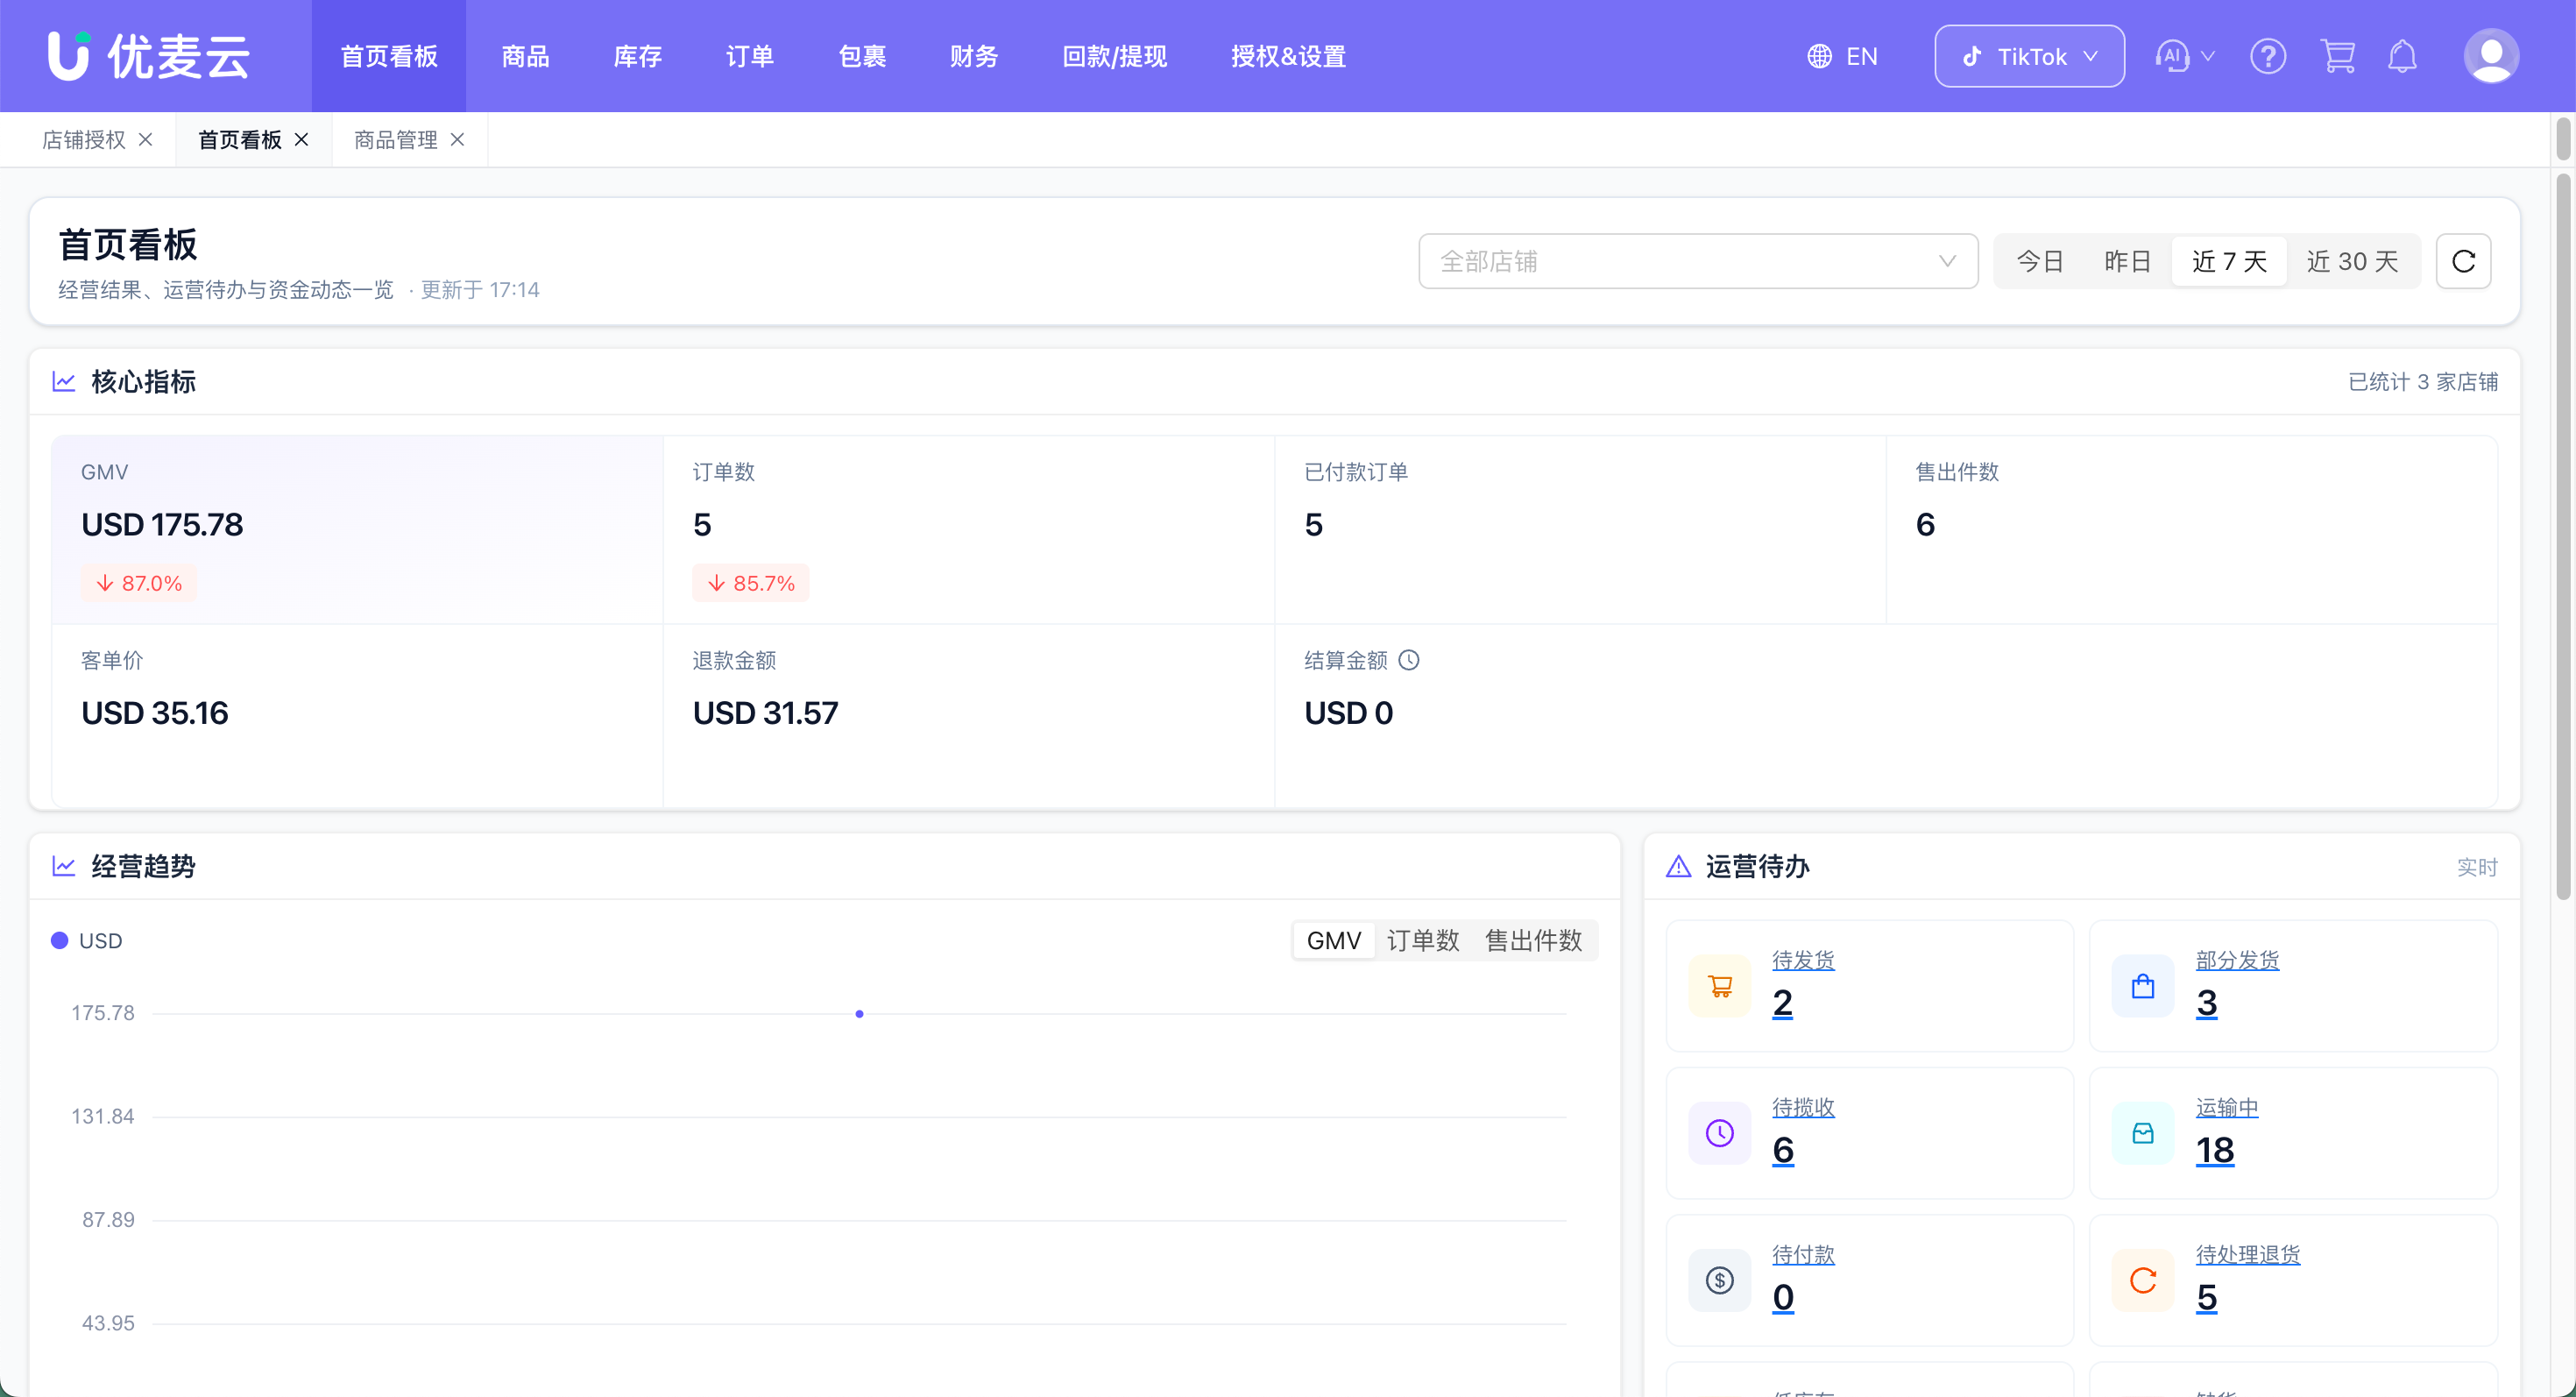Image resolution: width=2576 pixels, height=1397 pixels.
Task: Close the 商品管理 tab
Action: click(457, 140)
